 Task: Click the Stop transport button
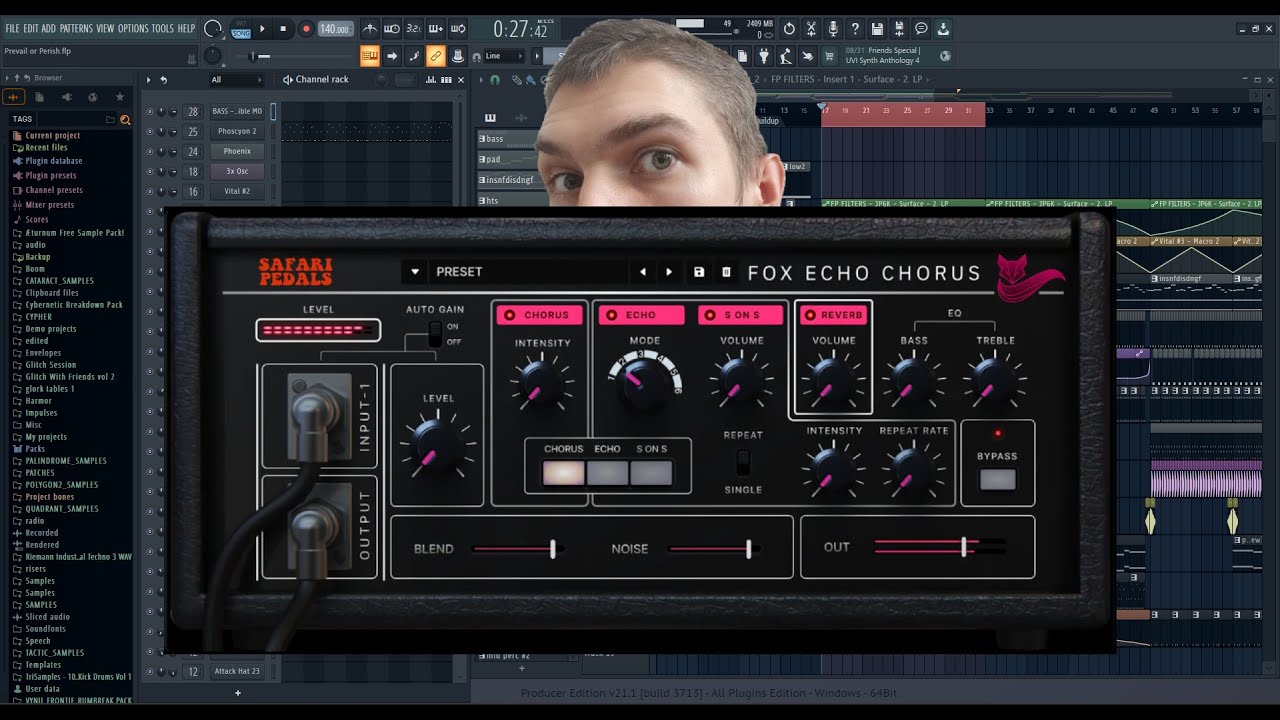tap(283, 29)
